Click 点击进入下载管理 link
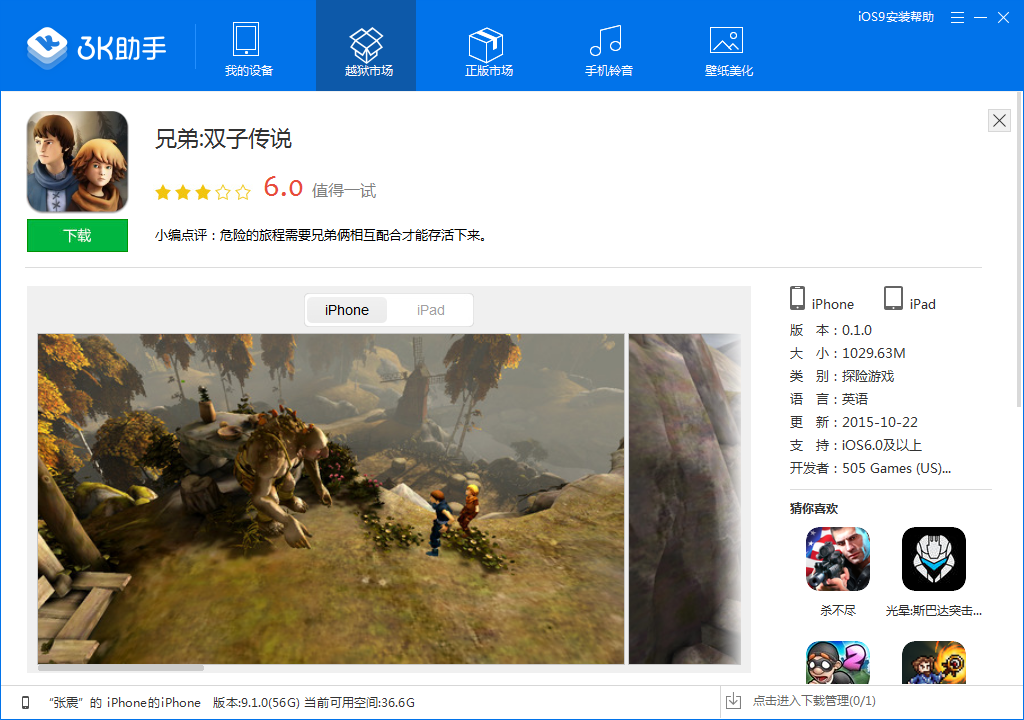This screenshot has width=1024, height=720. point(814,701)
